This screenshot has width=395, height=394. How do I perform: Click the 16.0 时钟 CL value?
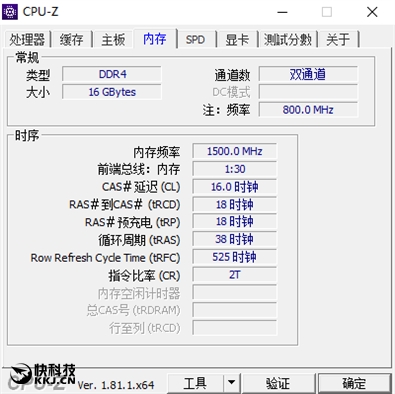234,187
